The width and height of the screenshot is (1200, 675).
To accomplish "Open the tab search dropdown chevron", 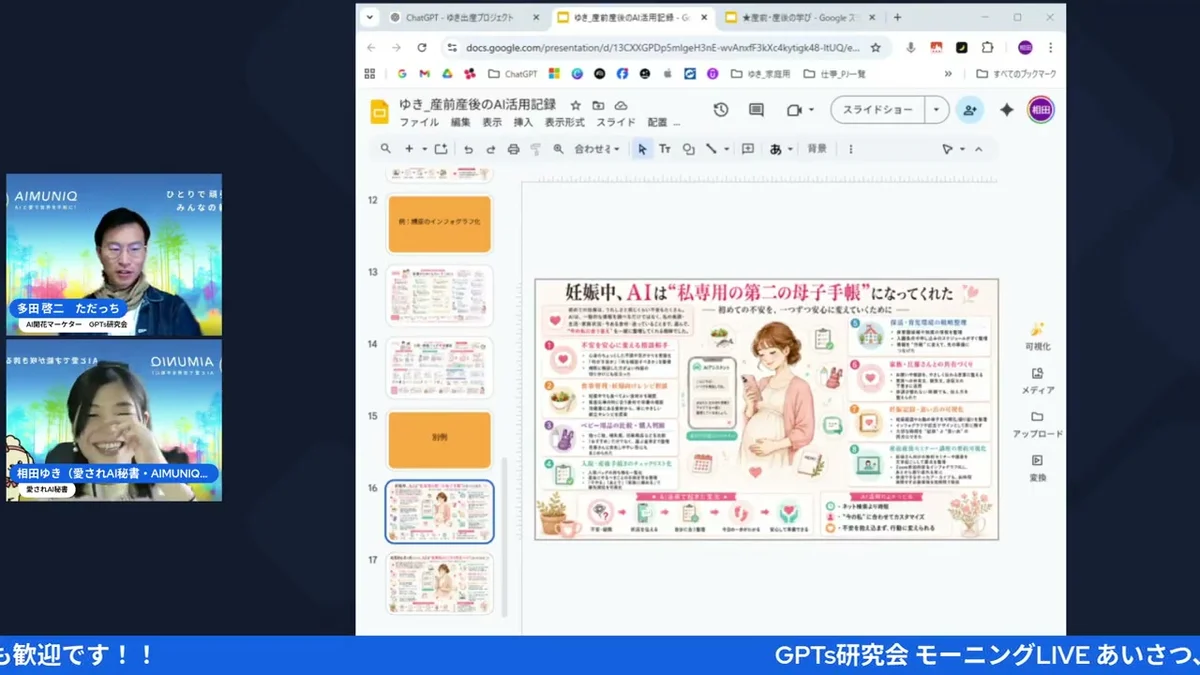I will coord(370,17).
